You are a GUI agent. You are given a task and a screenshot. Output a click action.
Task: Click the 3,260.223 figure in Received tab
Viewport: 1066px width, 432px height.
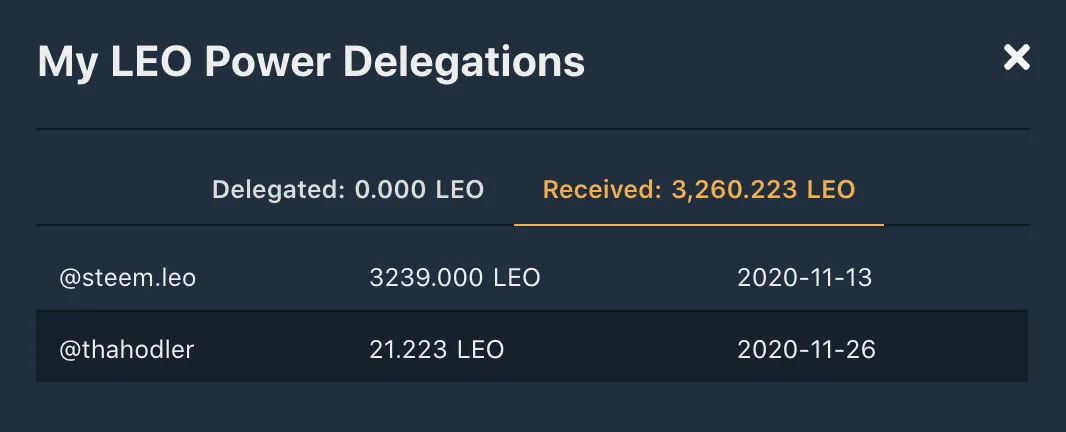point(734,190)
